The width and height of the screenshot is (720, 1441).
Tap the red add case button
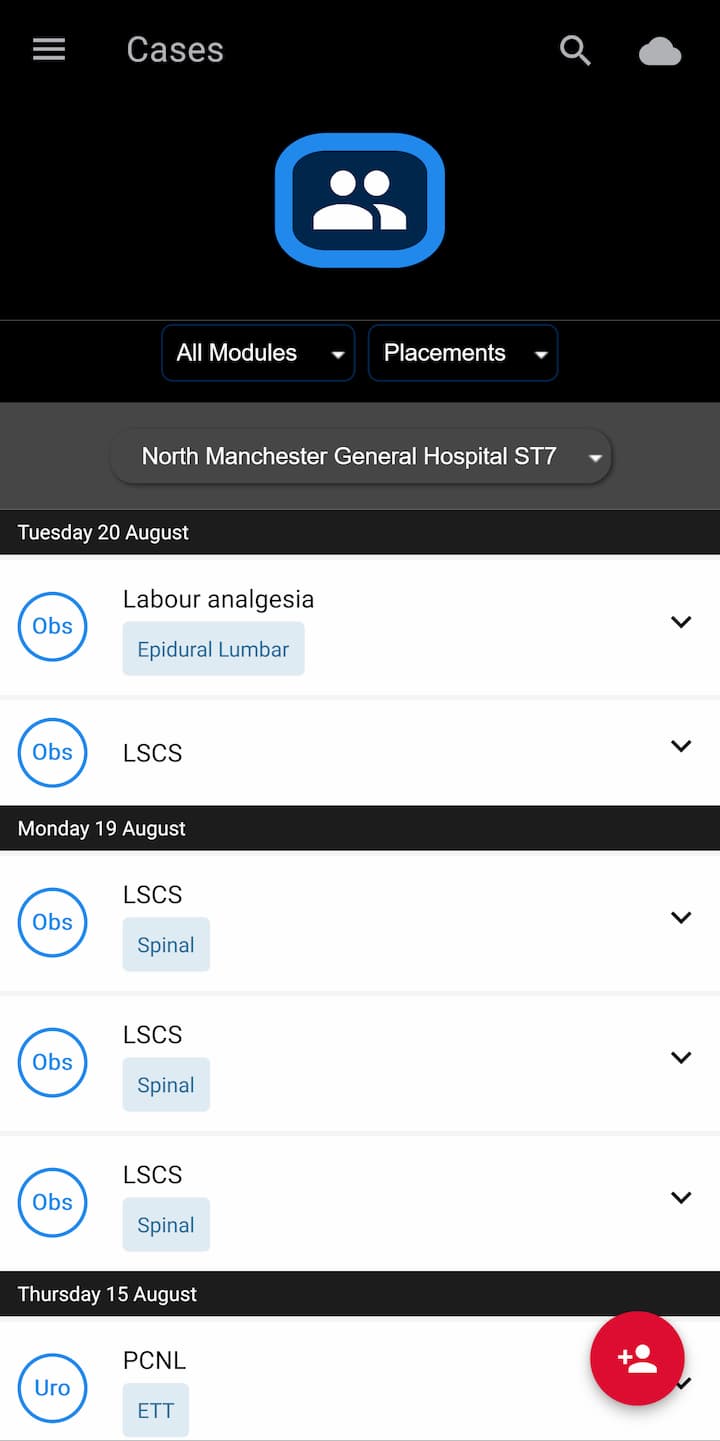click(637, 1358)
